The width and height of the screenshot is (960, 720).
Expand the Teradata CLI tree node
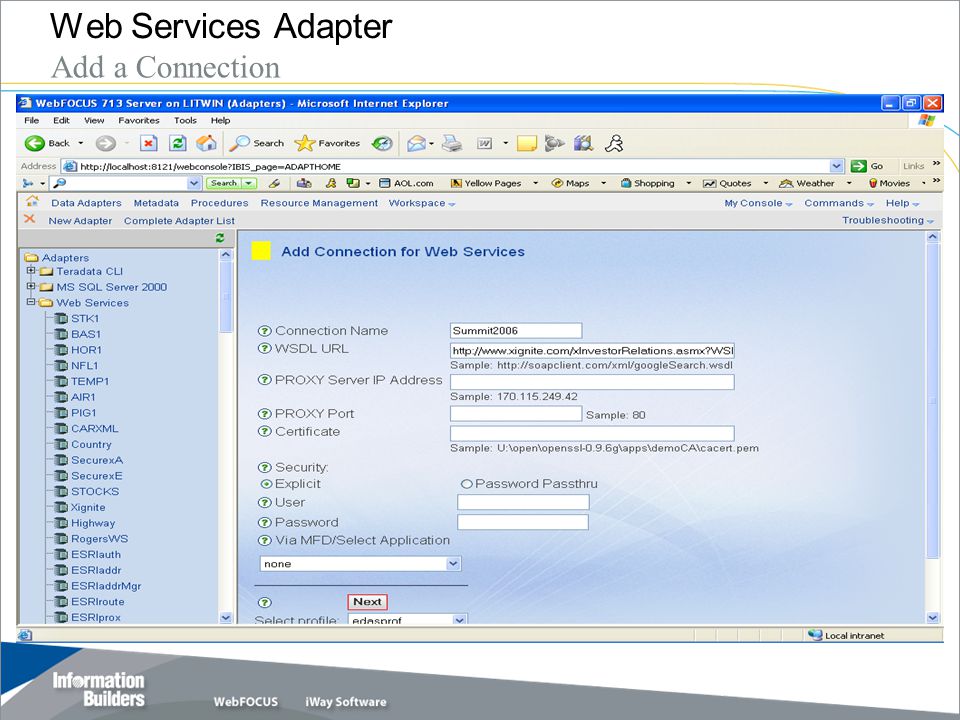tap(31, 270)
